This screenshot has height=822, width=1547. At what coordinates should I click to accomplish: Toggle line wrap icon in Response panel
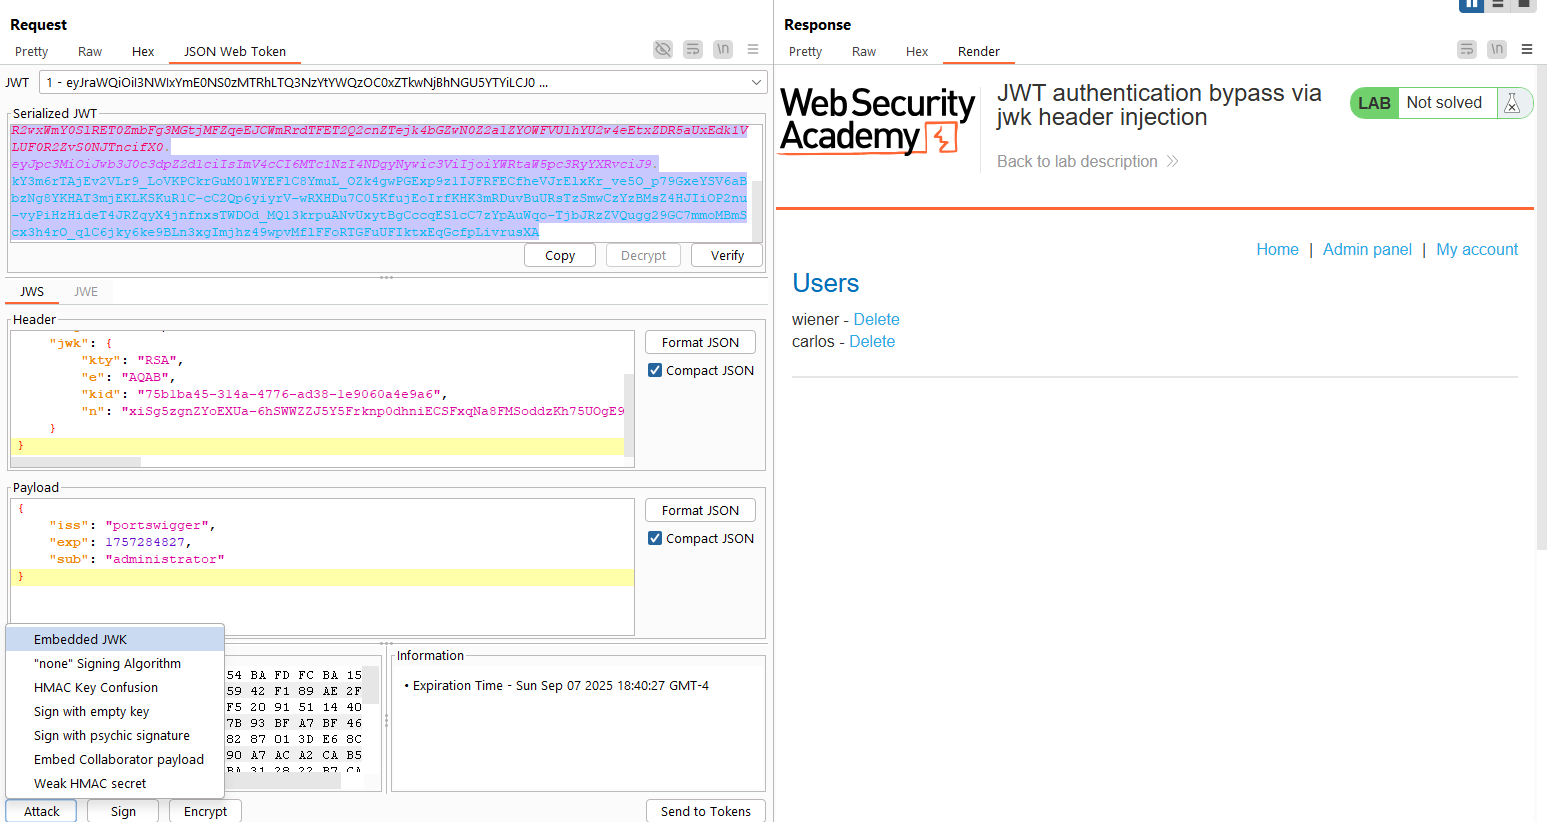point(1466,49)
